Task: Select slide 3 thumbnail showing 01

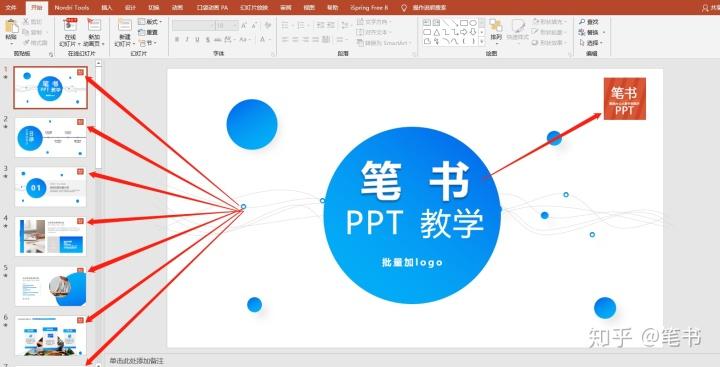Action: pos(51,186)
